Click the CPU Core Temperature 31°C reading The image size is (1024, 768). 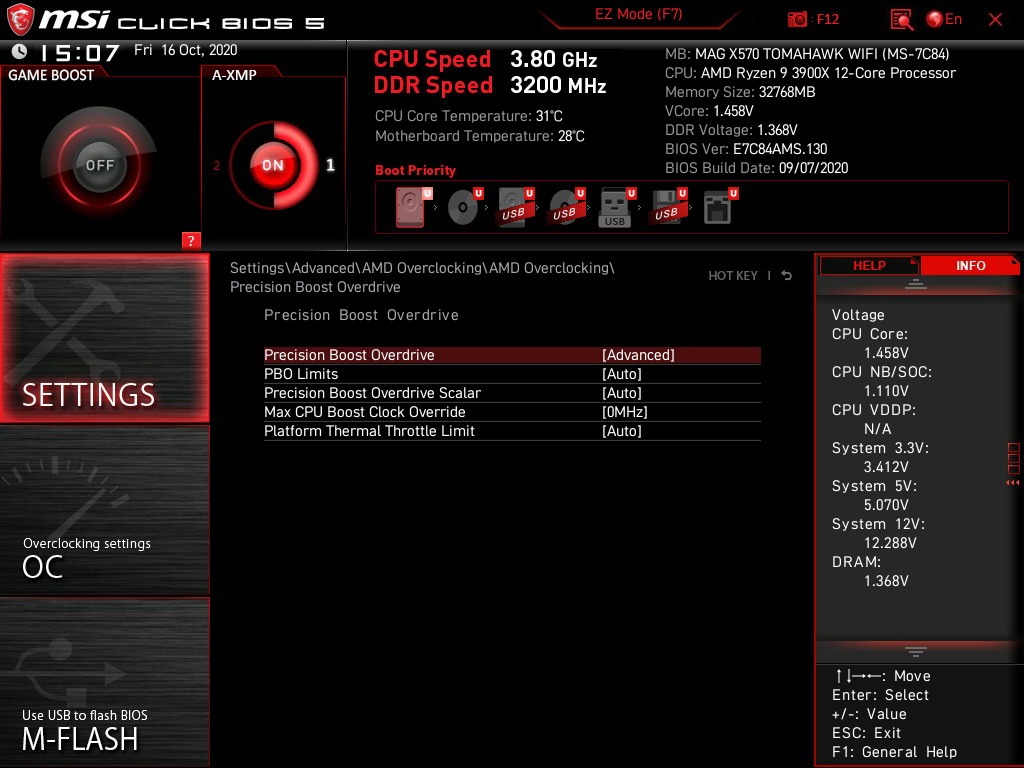pyautogui.click(x=469, y=116)
